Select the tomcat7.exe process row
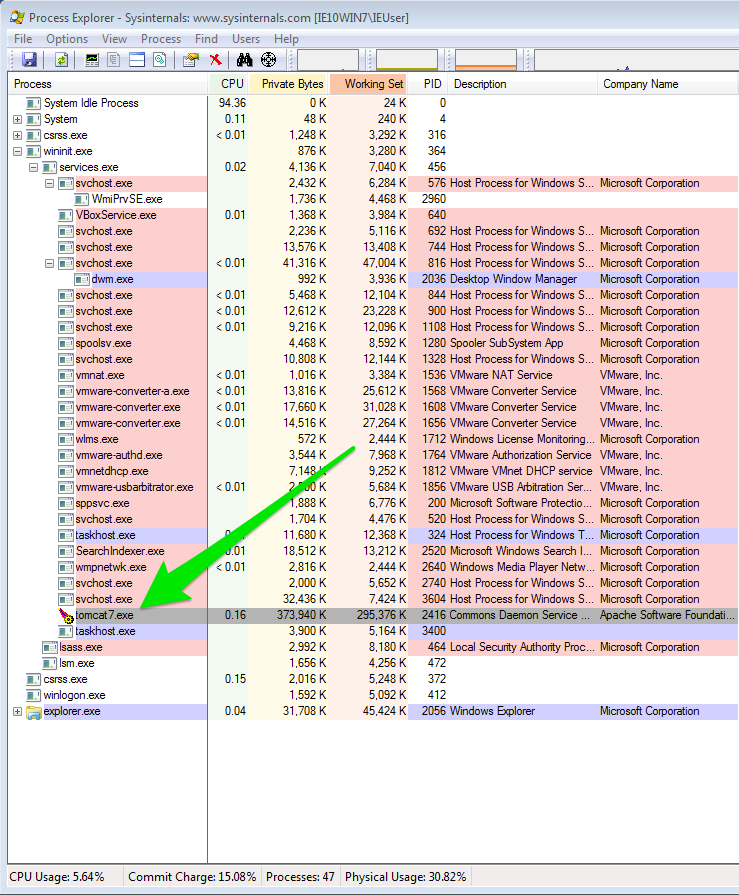 coord(373,615)
